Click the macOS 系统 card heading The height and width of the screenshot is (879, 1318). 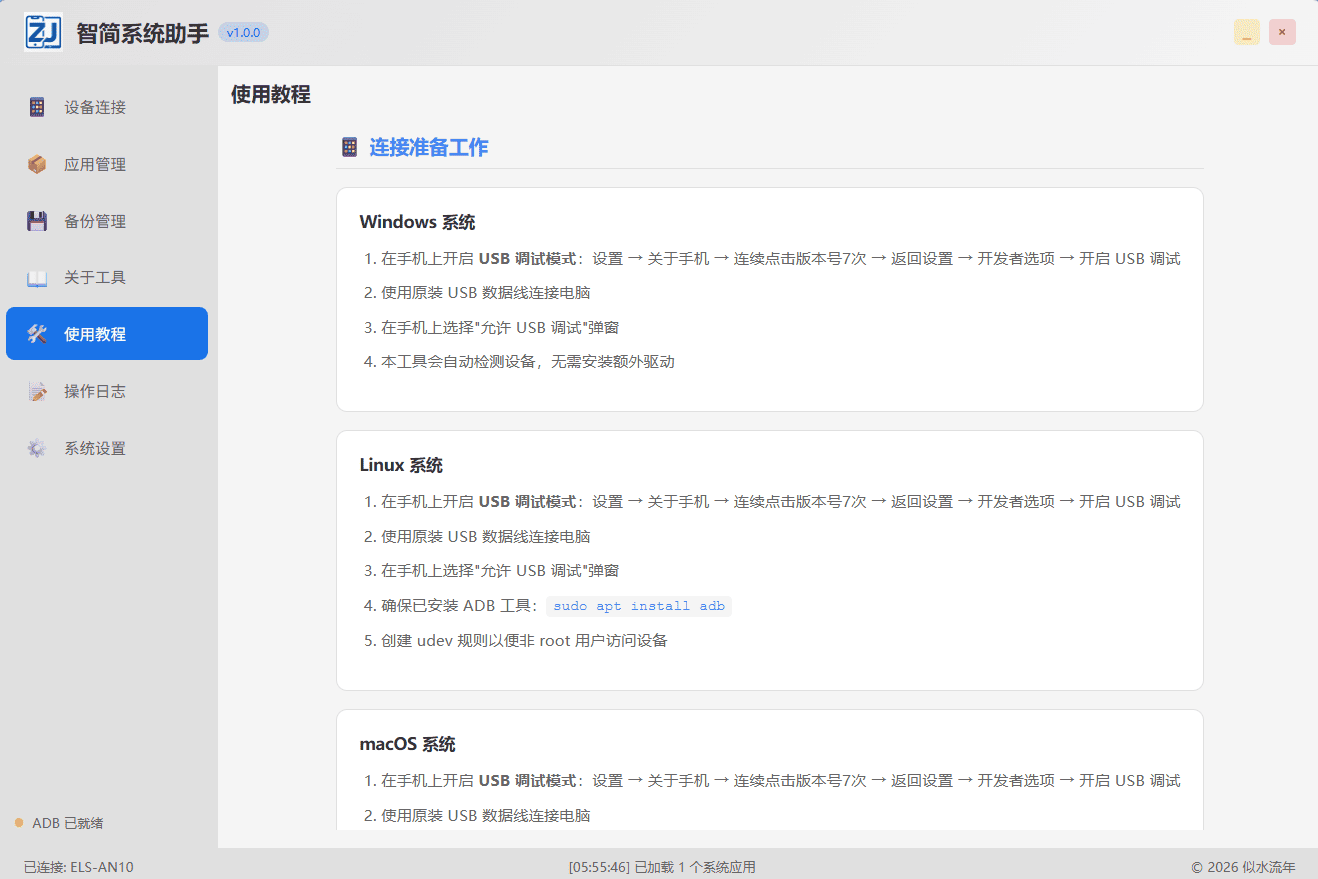click(x=407, y=744)
